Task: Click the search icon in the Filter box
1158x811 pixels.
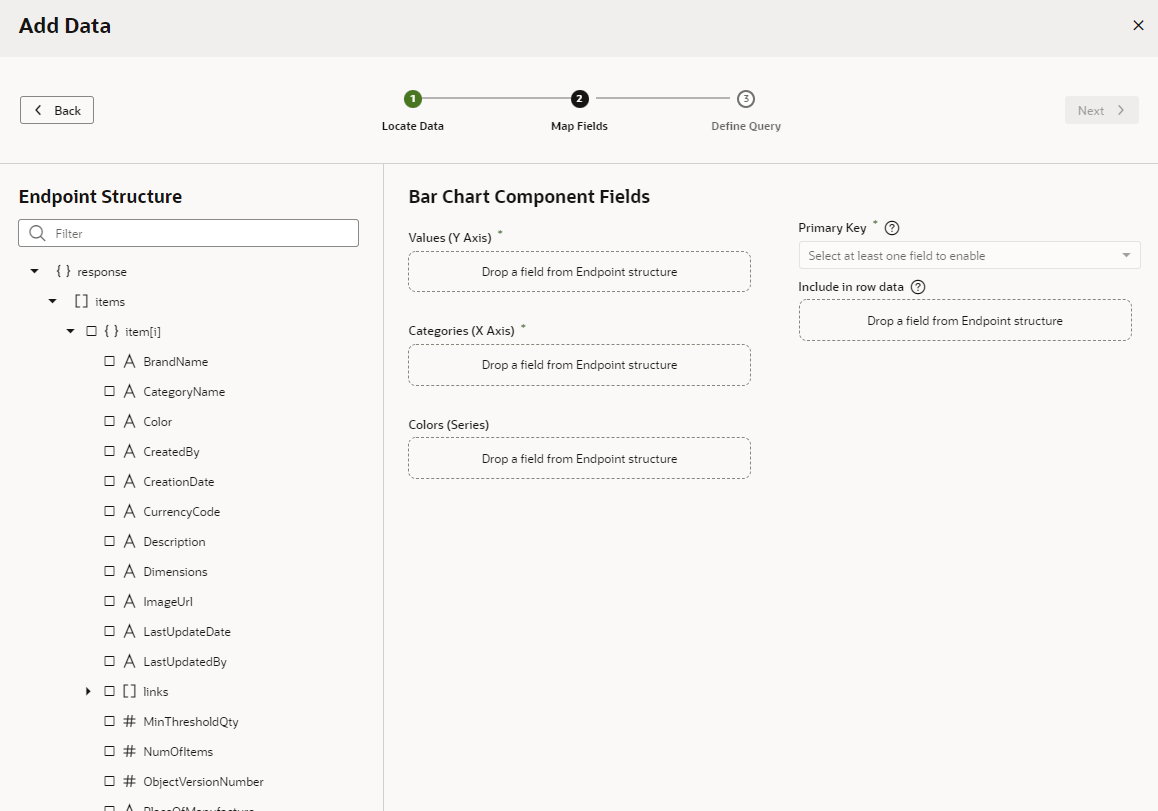Action: [x=38, y=233]
